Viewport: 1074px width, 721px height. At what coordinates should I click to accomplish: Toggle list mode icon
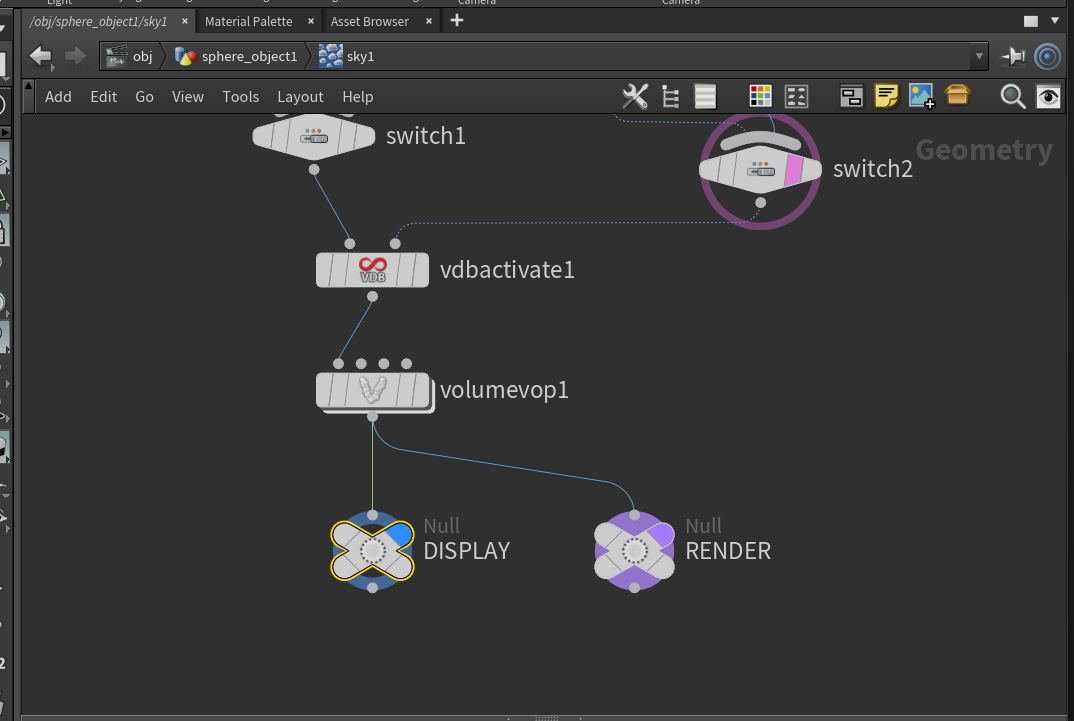pyautogui.click(x=705, y=97)
